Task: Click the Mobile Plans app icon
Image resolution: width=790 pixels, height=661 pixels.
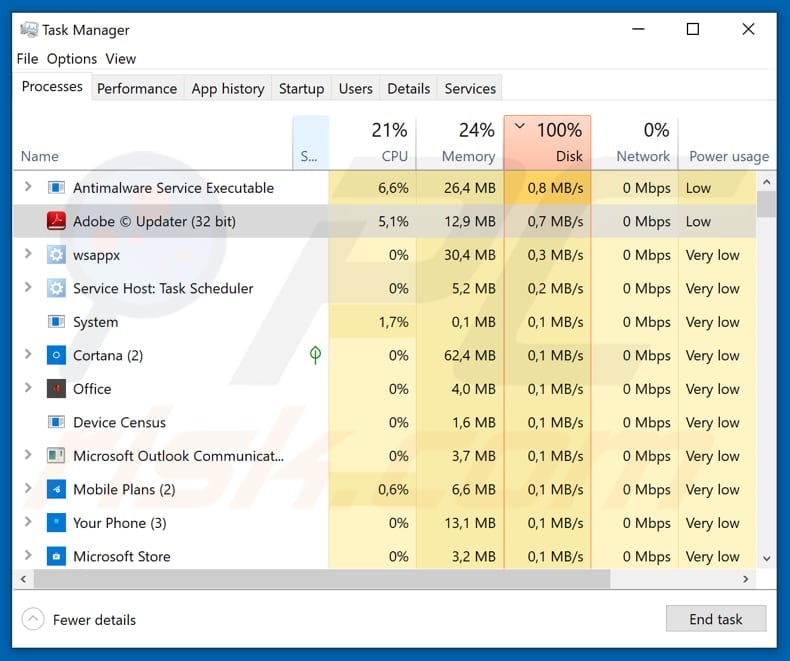Action: pyautogui.click(x=56, y=489)
